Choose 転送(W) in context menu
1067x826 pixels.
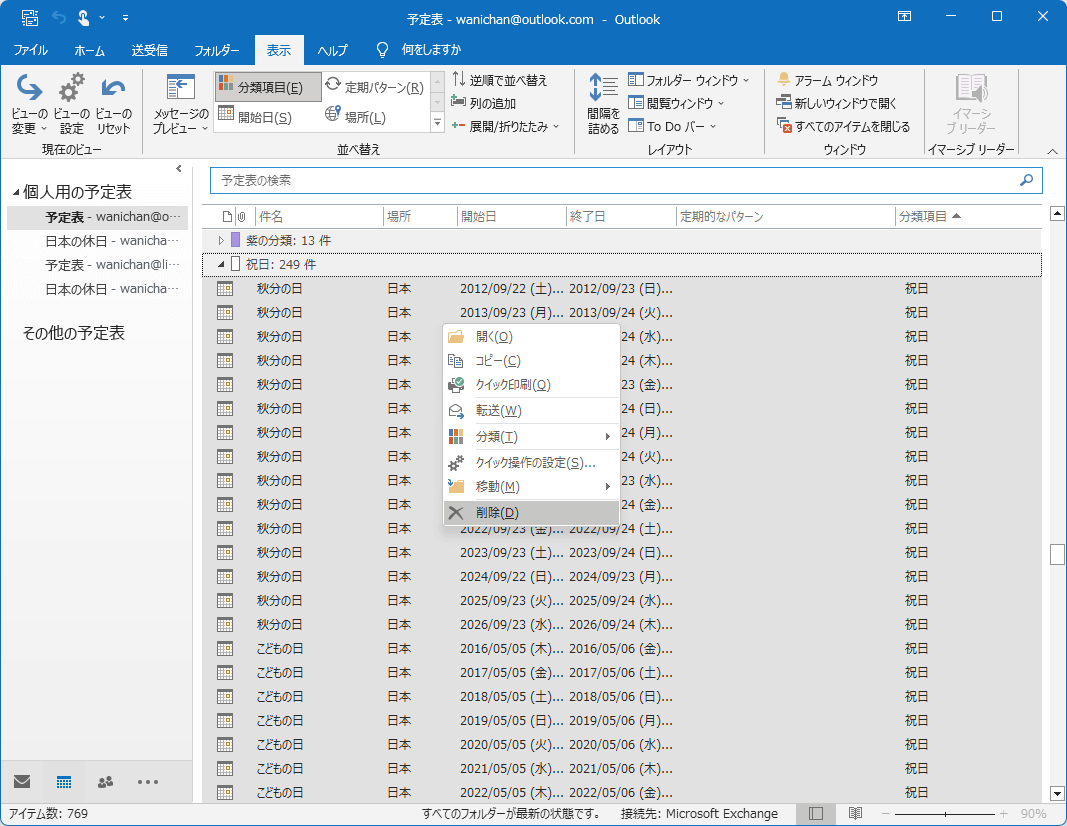[x=531, y=411]
